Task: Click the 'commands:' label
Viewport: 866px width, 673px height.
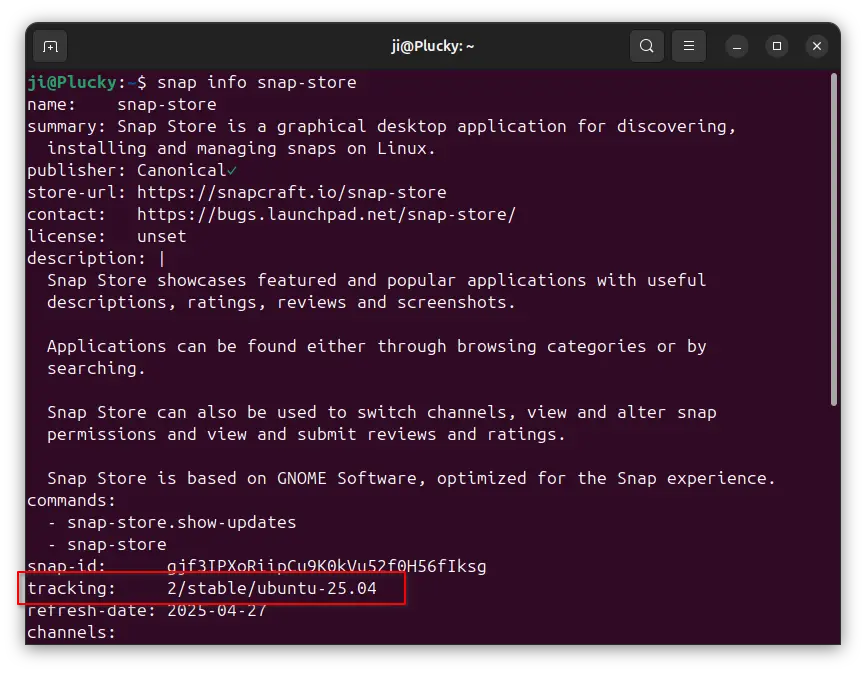Action: point(72,500)
